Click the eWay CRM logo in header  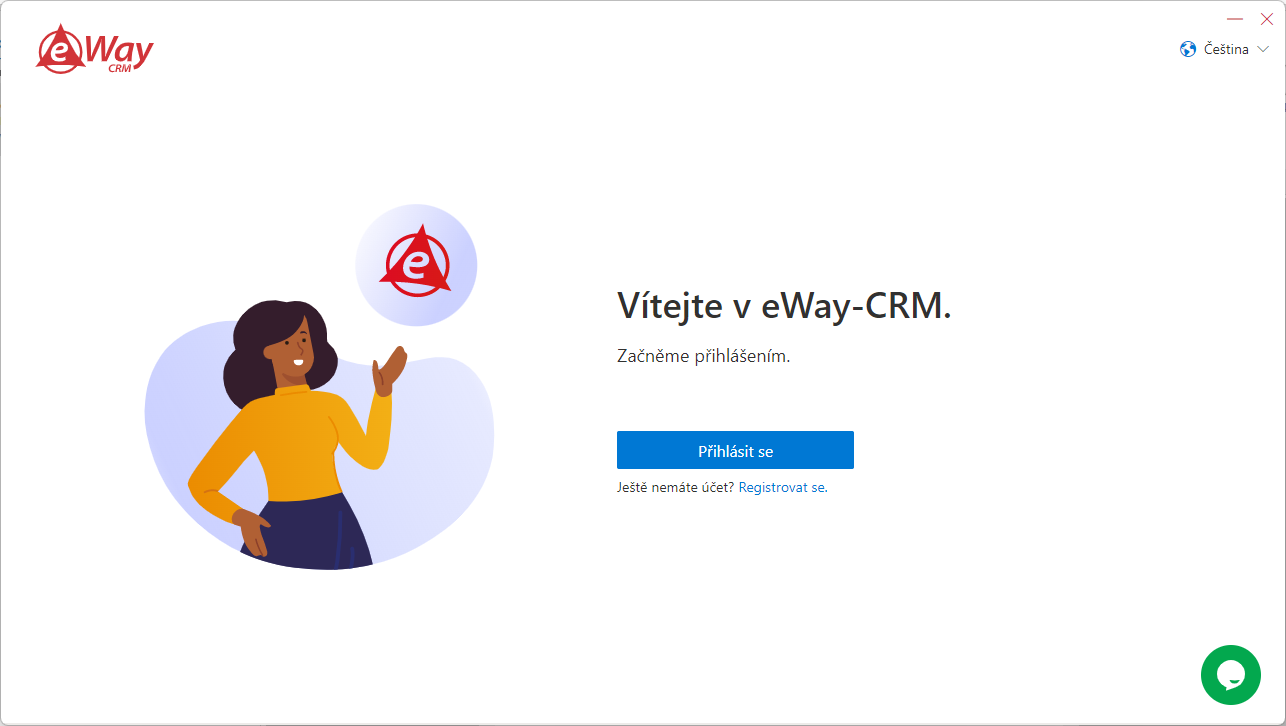pos(95,50)
